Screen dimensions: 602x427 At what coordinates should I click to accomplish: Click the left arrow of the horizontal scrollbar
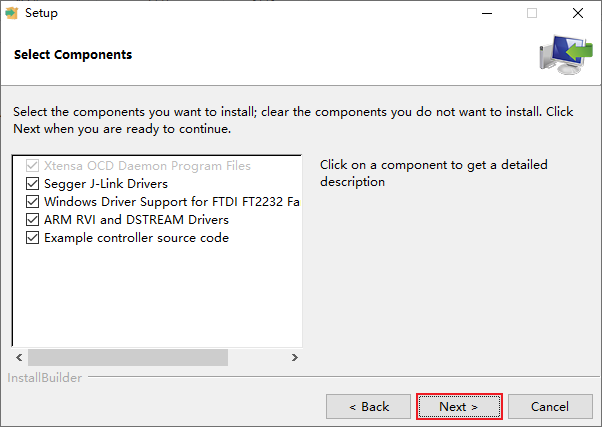19,357
